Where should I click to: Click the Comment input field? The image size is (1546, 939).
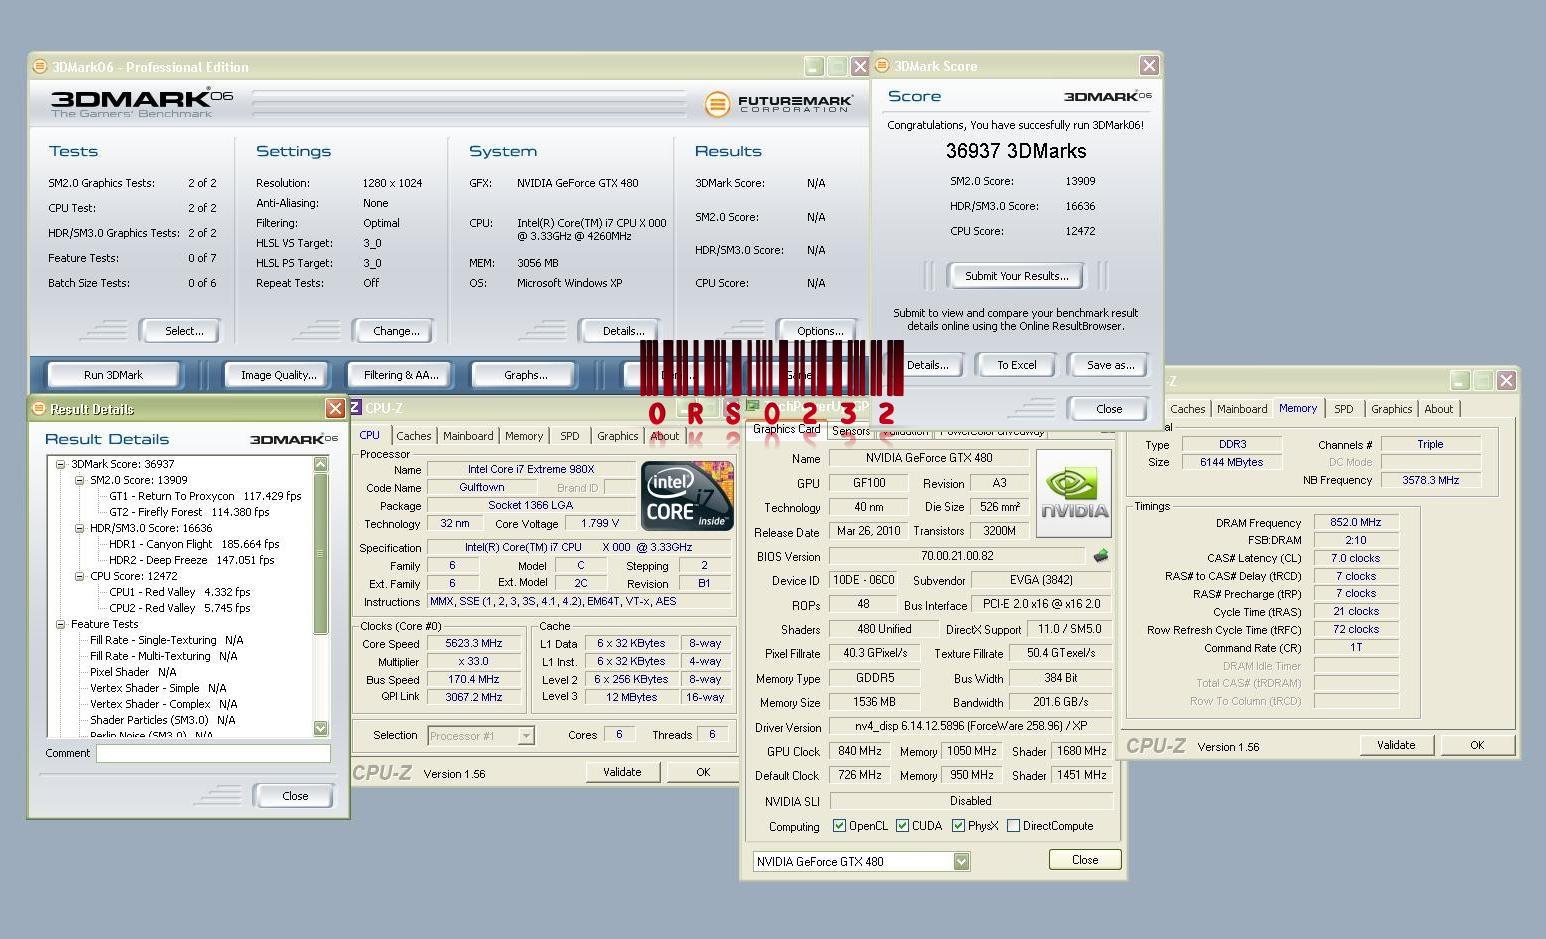click(213, 753)
